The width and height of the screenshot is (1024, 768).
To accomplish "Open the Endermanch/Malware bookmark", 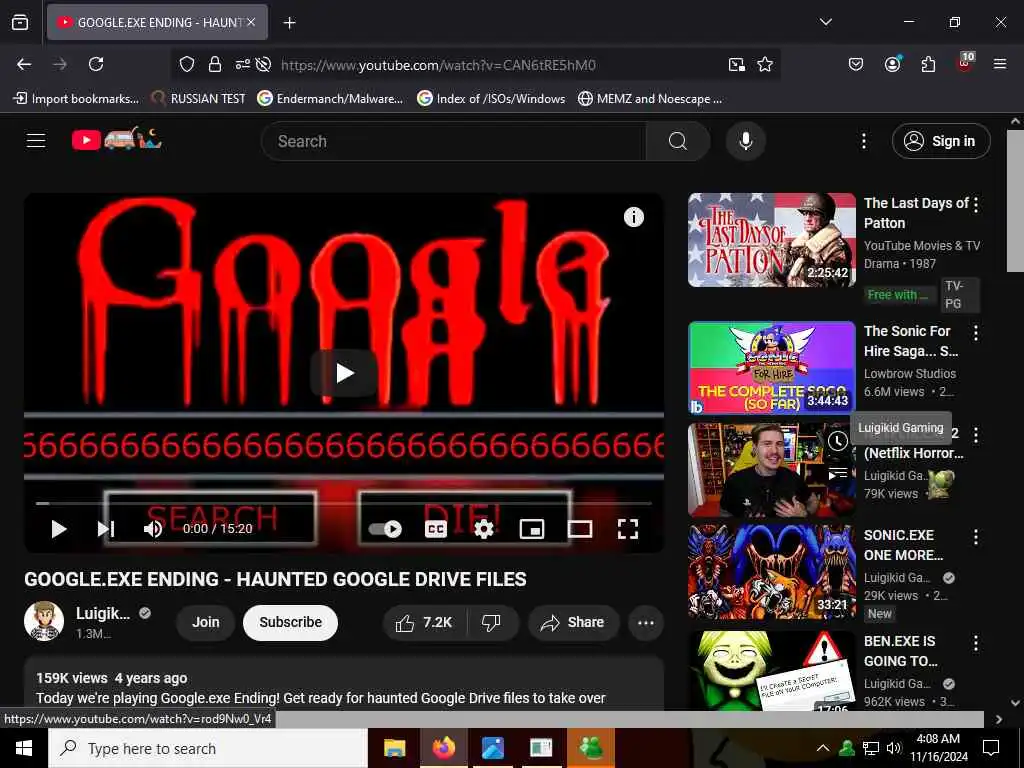I will tap(330, 99).
